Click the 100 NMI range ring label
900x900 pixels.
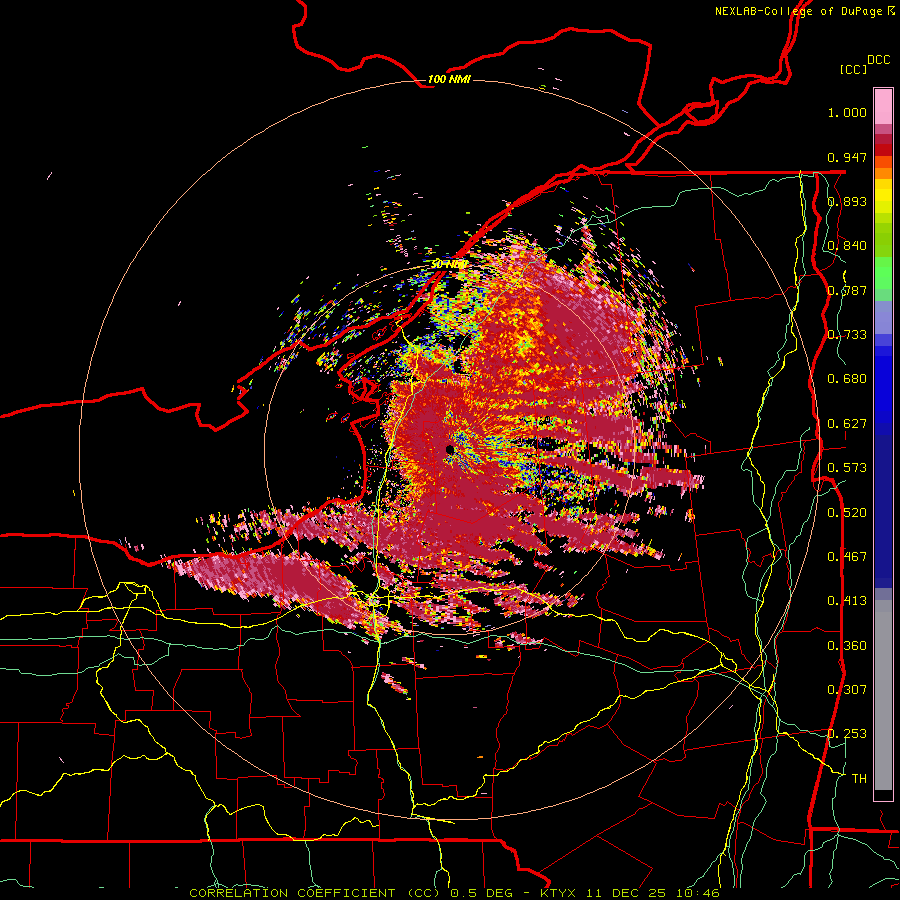point(449,79)
